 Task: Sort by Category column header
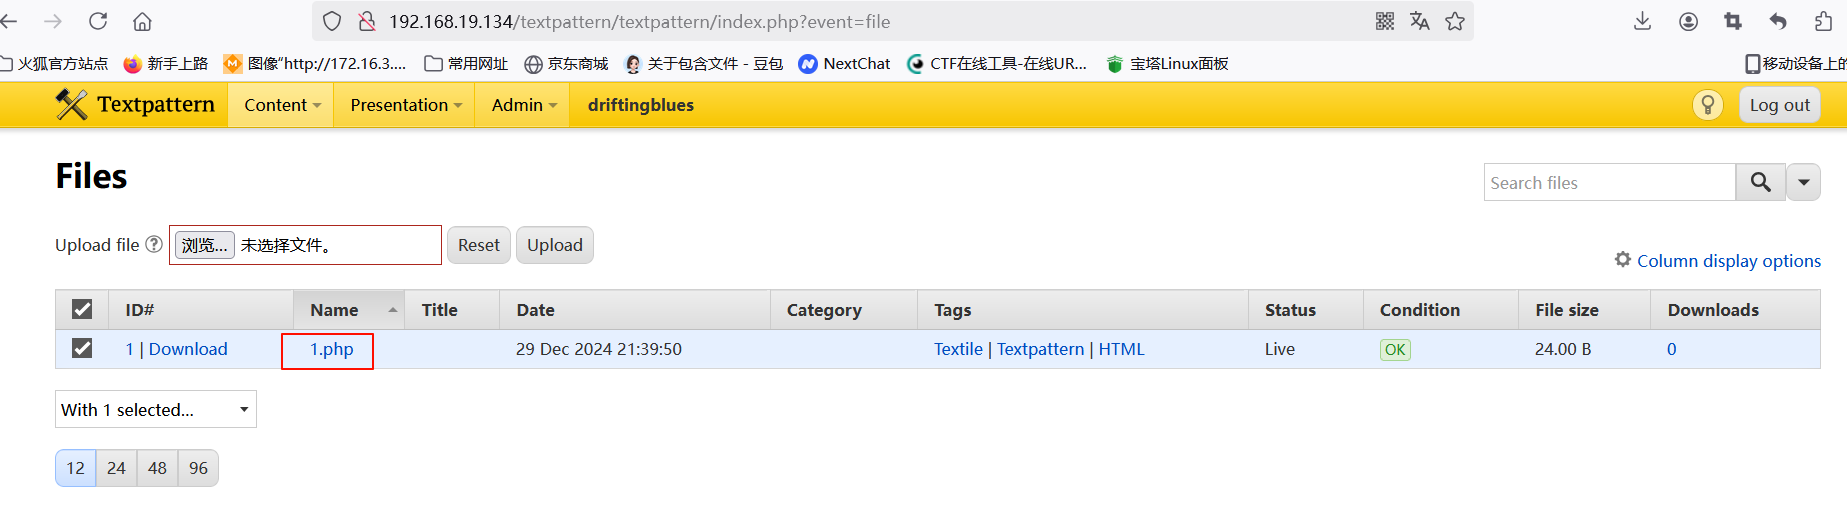824,310
